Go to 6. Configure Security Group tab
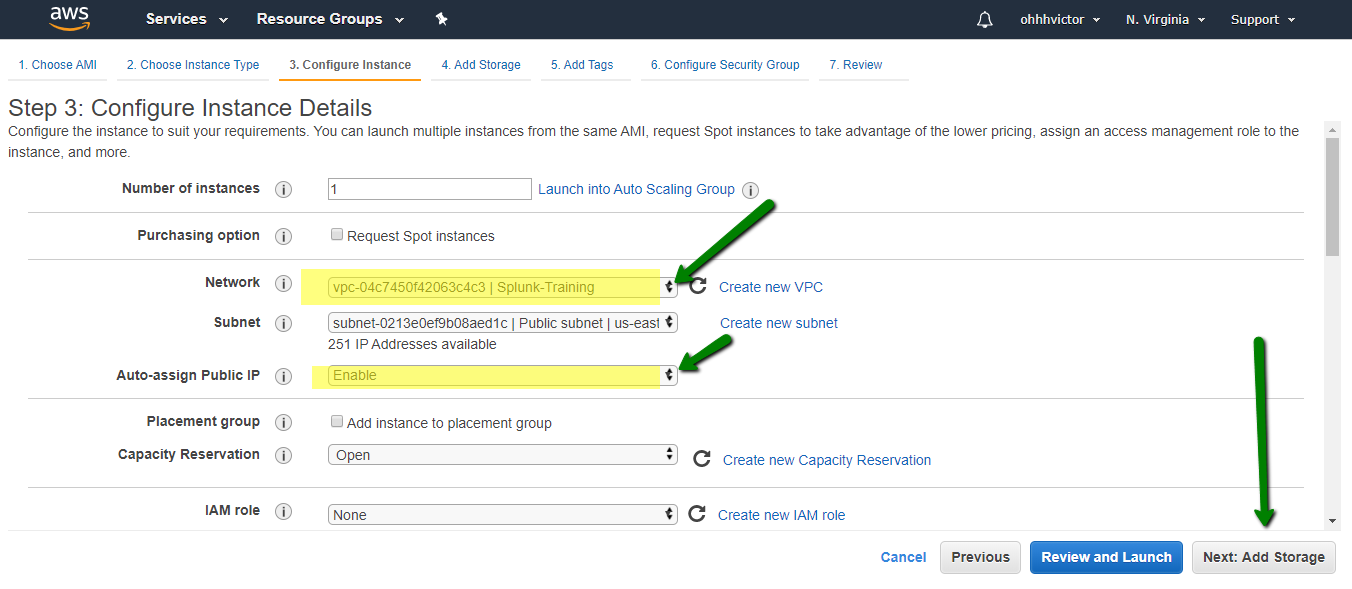 tap(725, 65)
